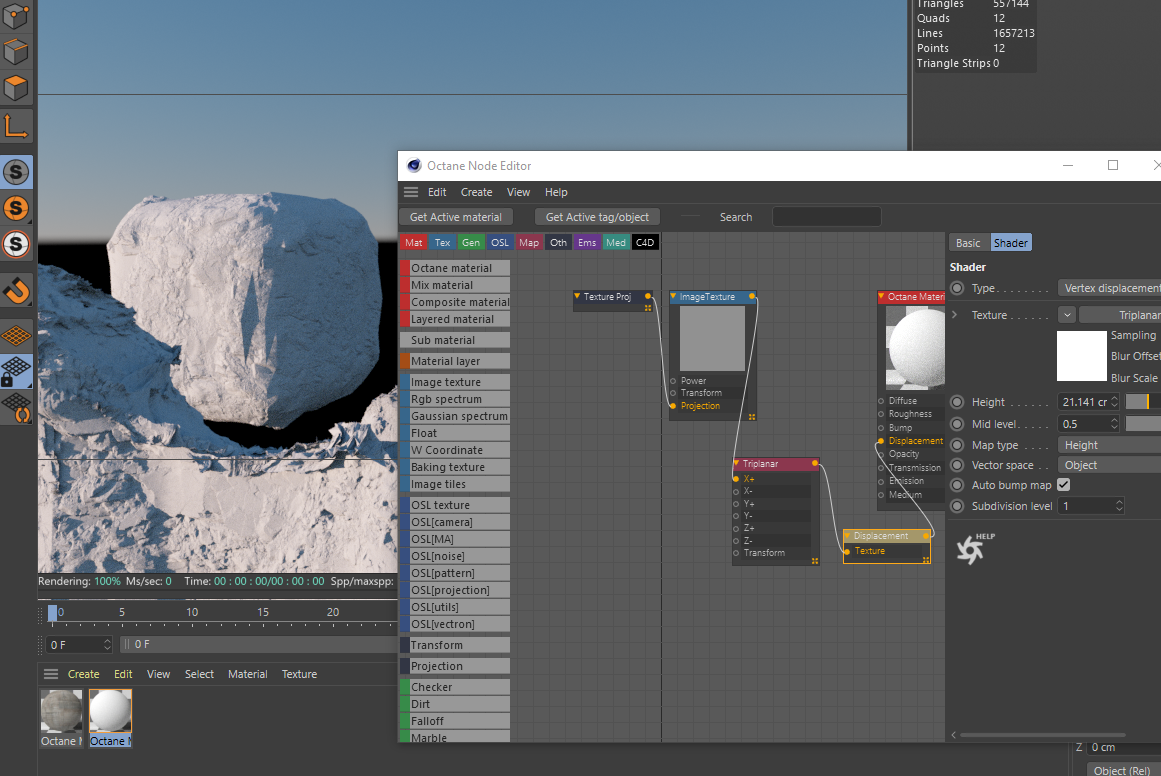Select the Edges mode cube icon
The height and width of the screenshot is (776, 1161).
(16, 52)
